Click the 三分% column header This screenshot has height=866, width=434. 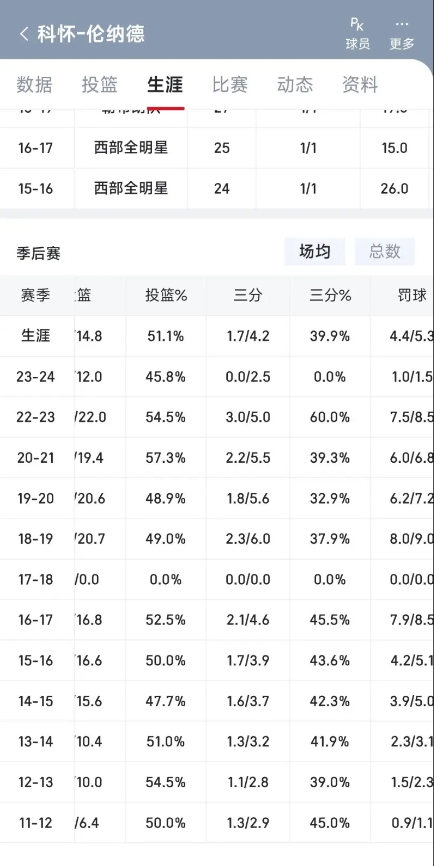(330, 295)
